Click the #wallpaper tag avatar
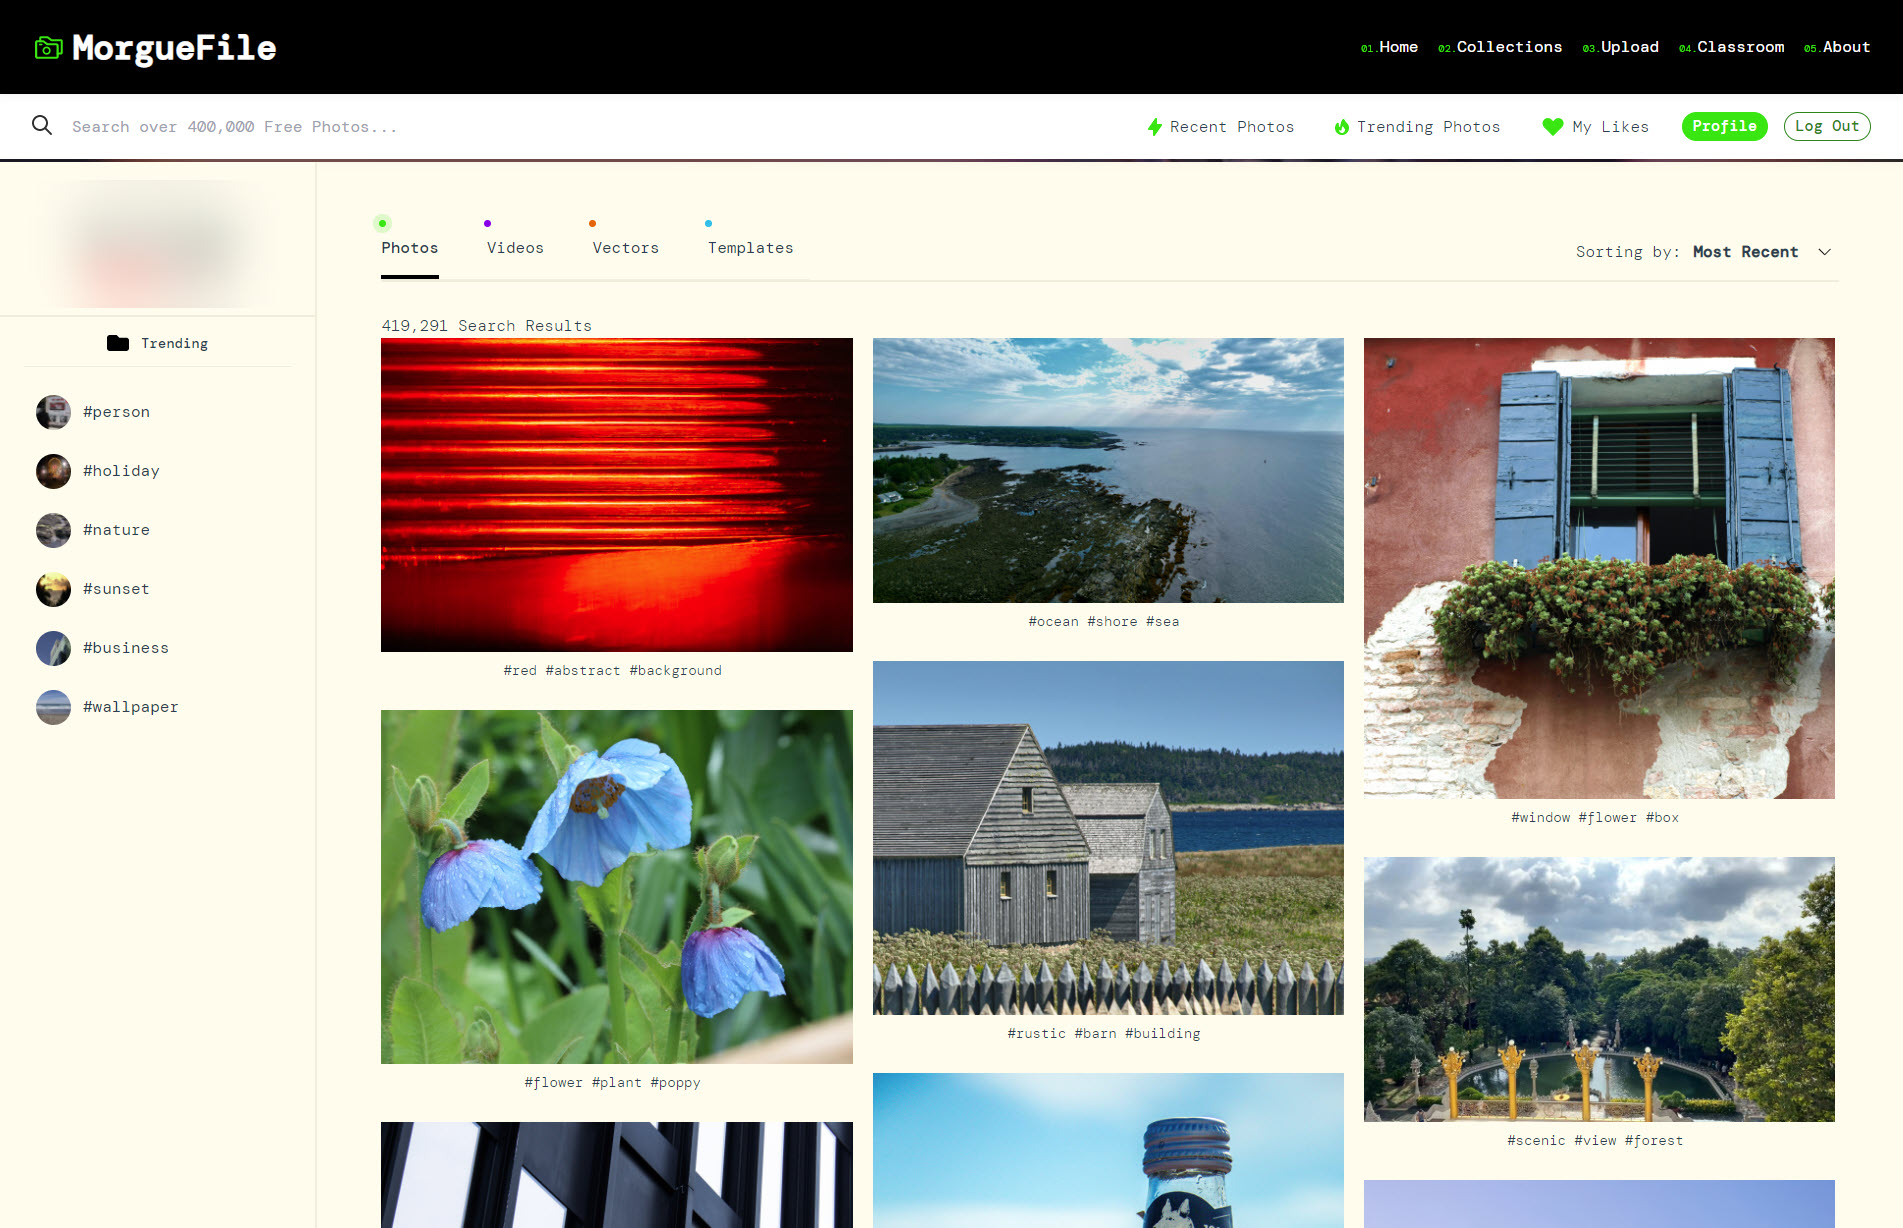The image size is (1903, 1228). (x=54, y=707)
